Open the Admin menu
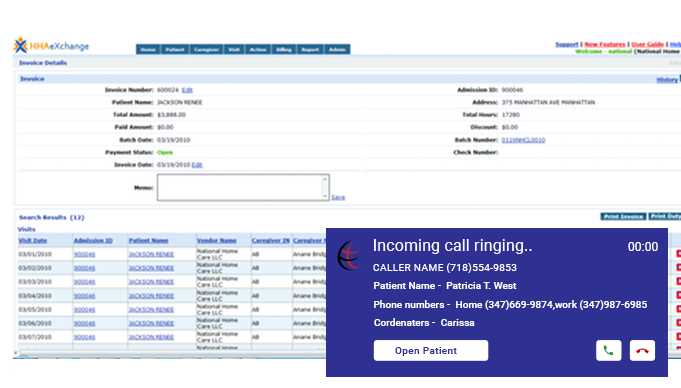The width and height of the screenshot is (681, 388). pos(337,50)
